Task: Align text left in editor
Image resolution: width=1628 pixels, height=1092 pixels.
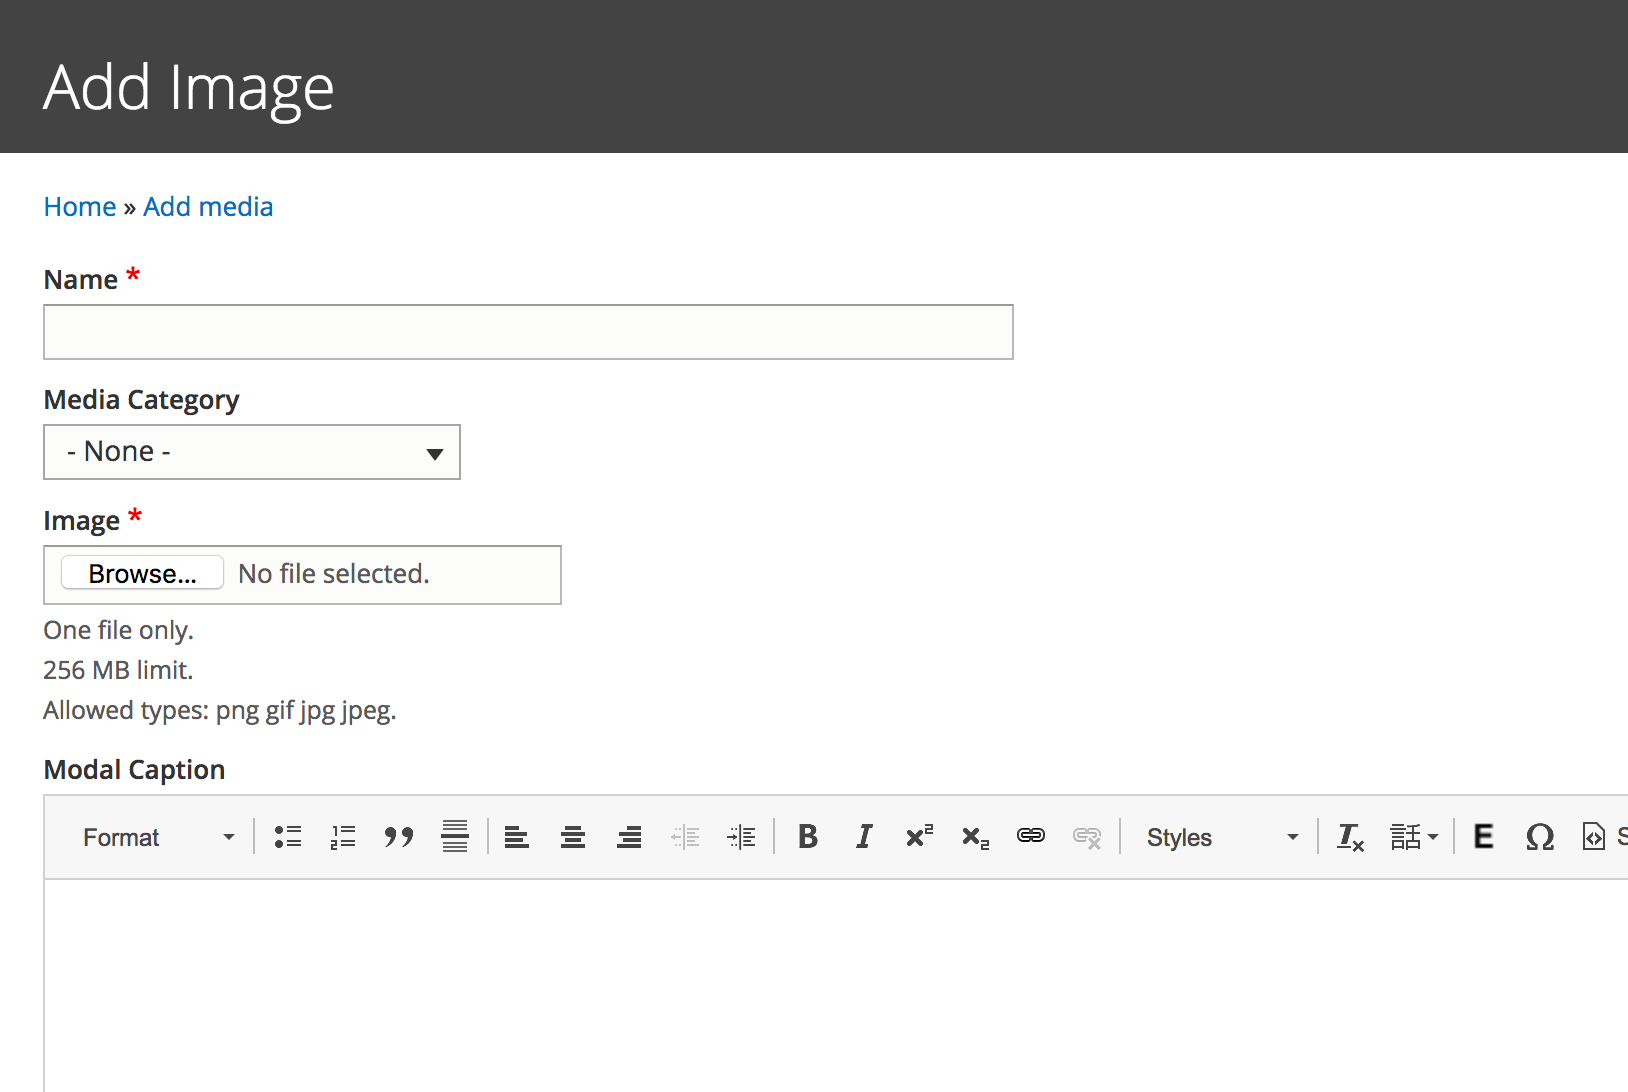Action: (517, 837)
